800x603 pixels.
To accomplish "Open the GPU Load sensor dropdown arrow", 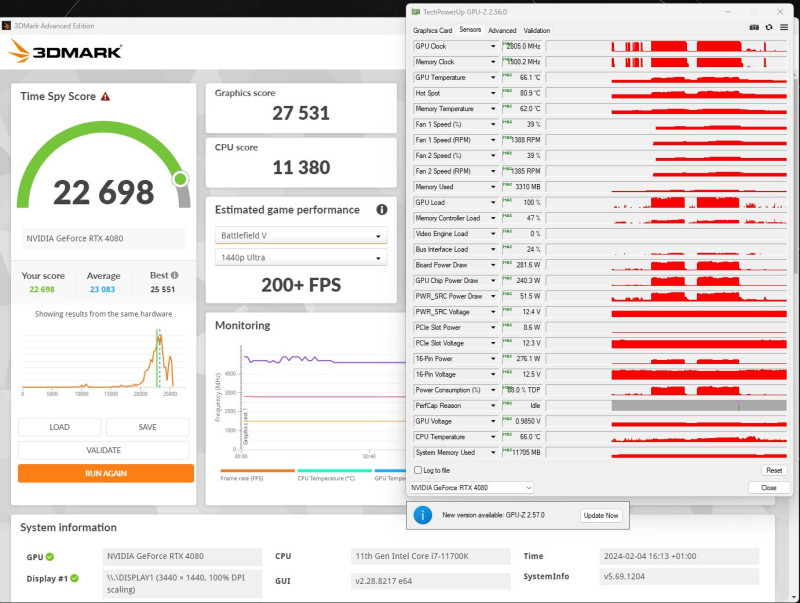I will [493, 203].
